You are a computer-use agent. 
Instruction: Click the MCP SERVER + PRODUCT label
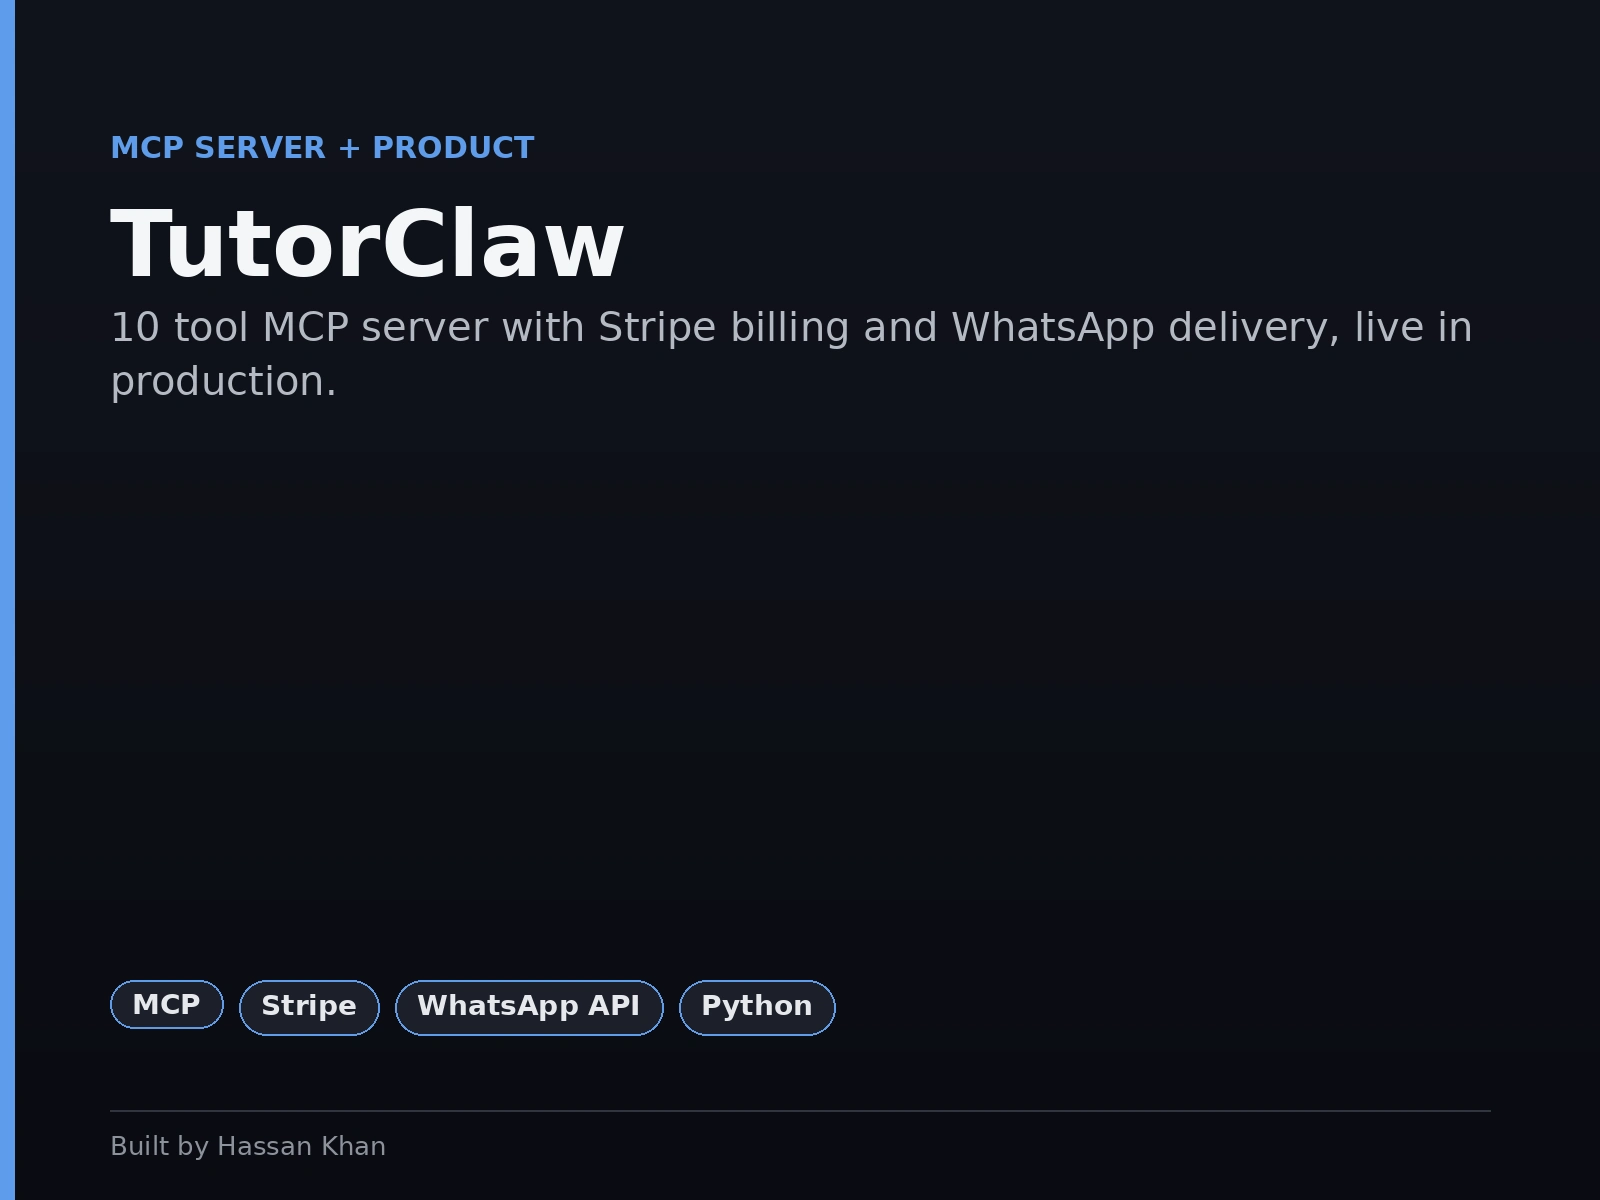322,148
